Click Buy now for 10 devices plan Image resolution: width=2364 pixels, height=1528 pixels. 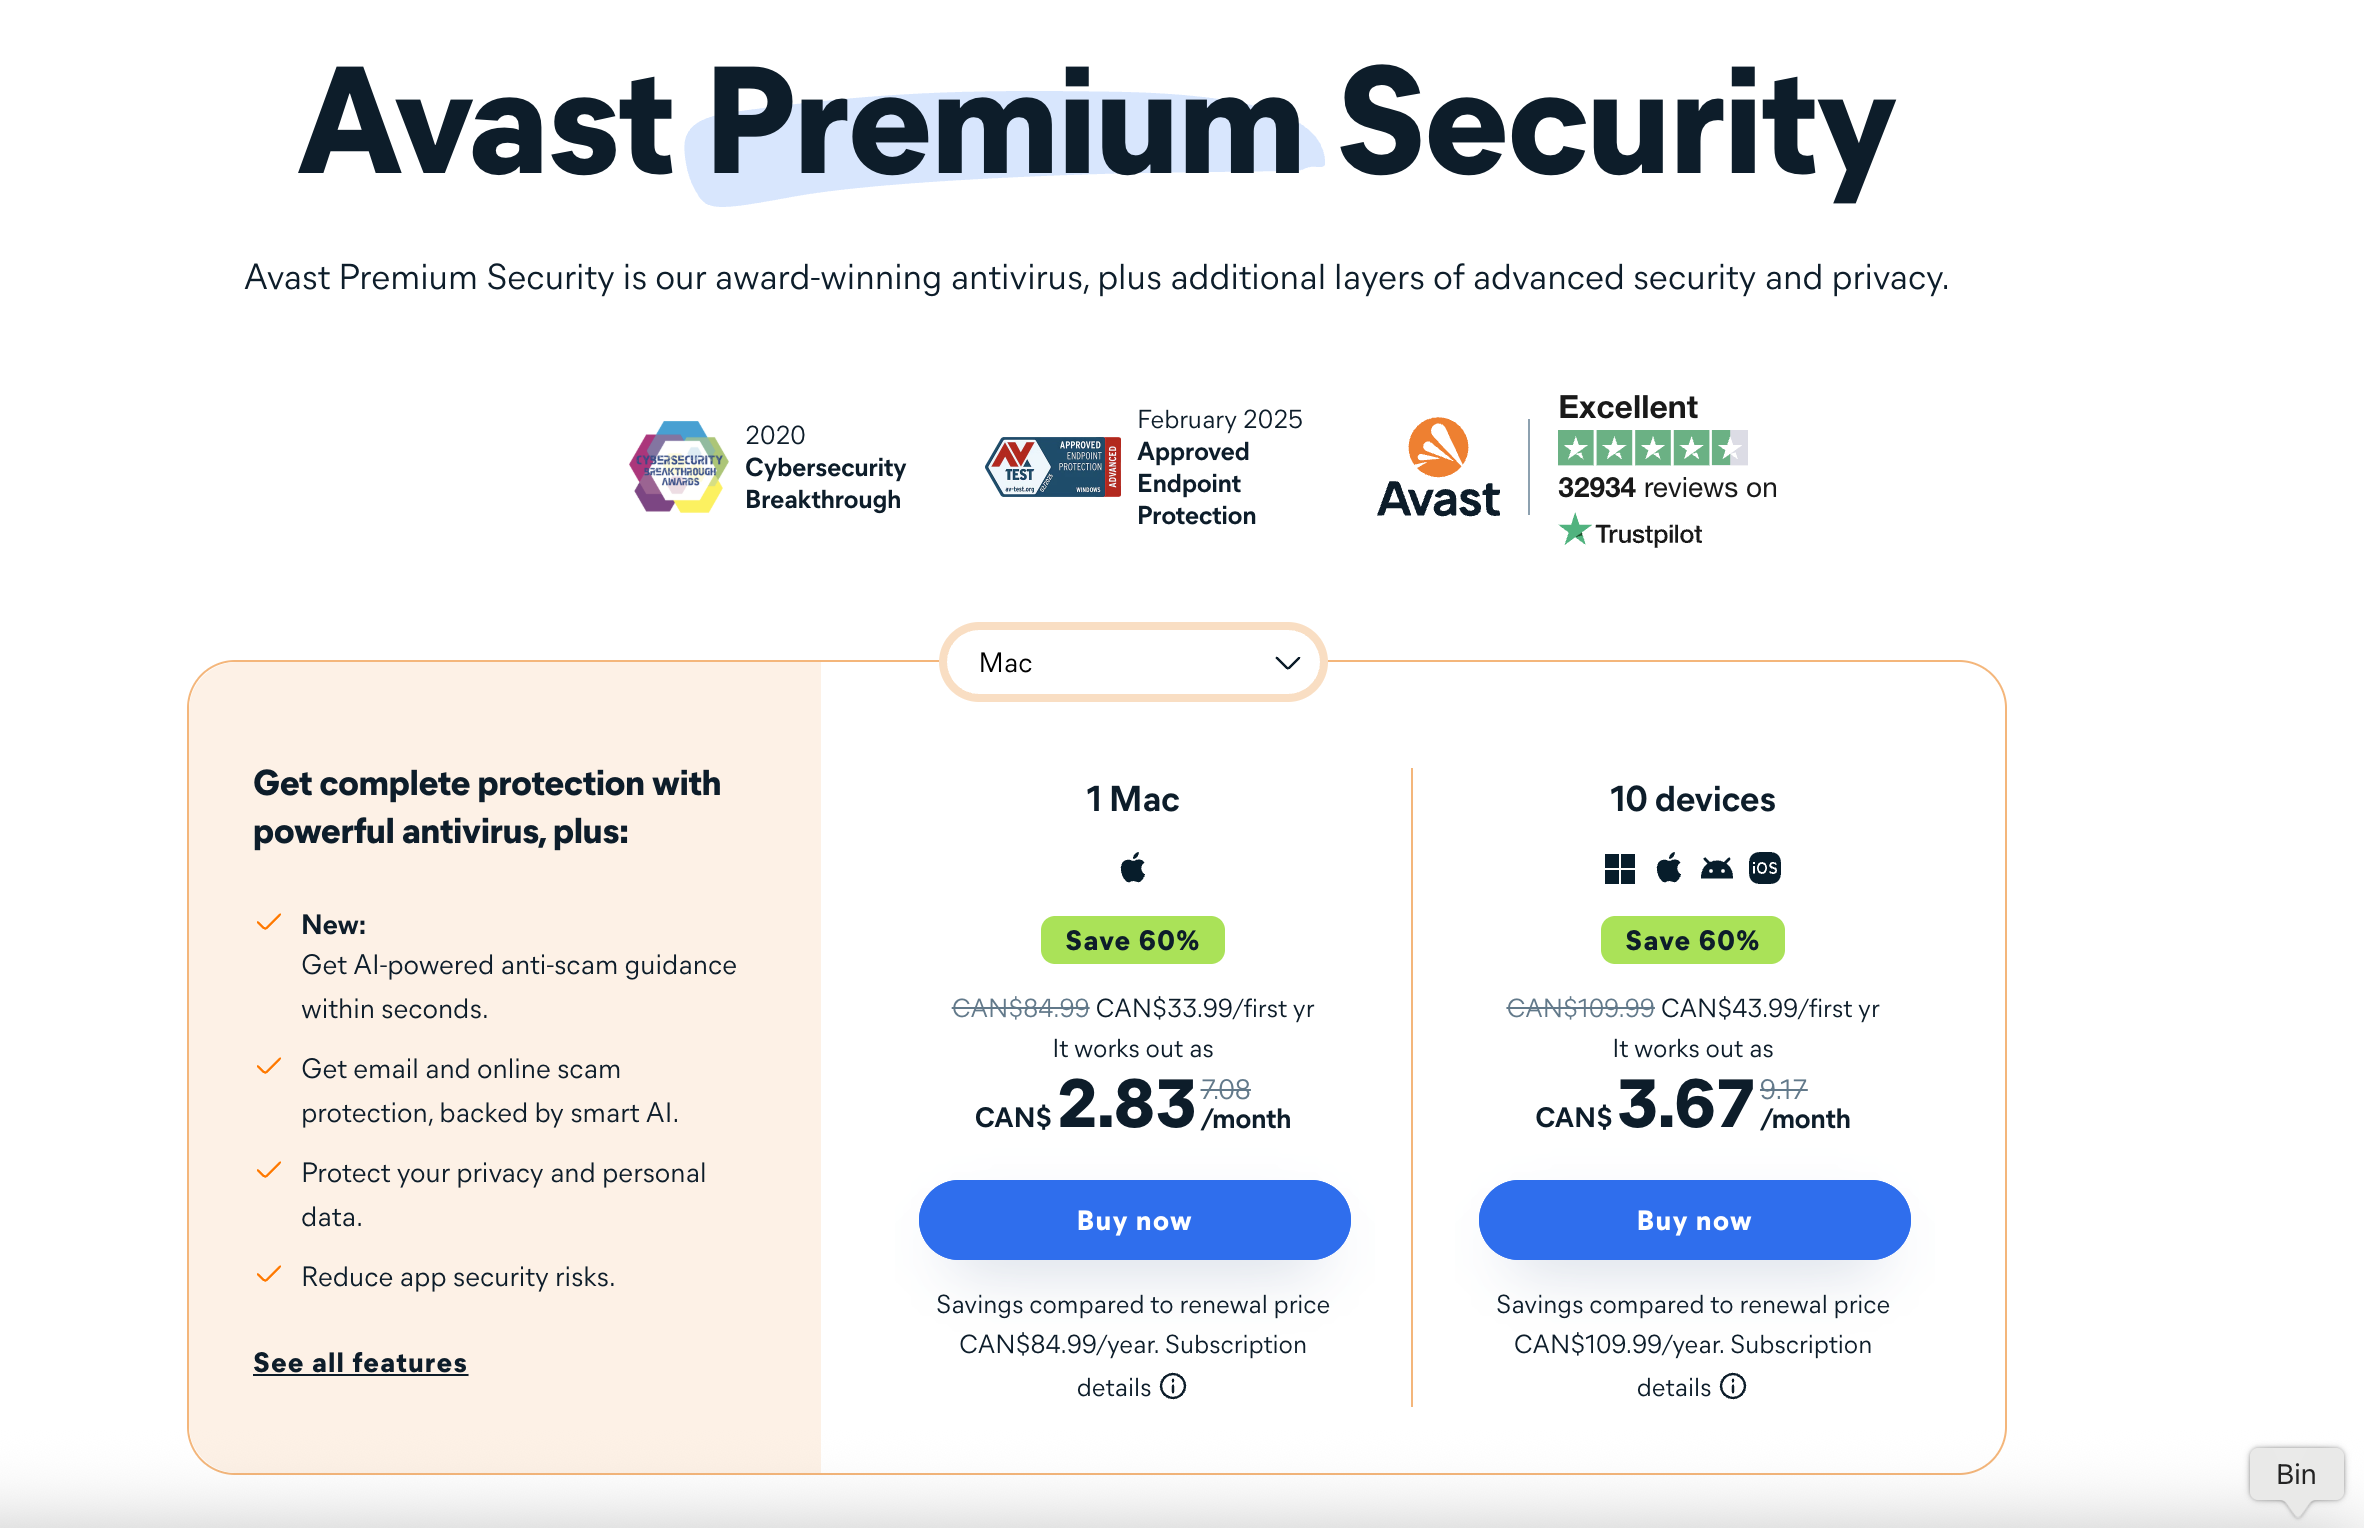point(1694,1220)
